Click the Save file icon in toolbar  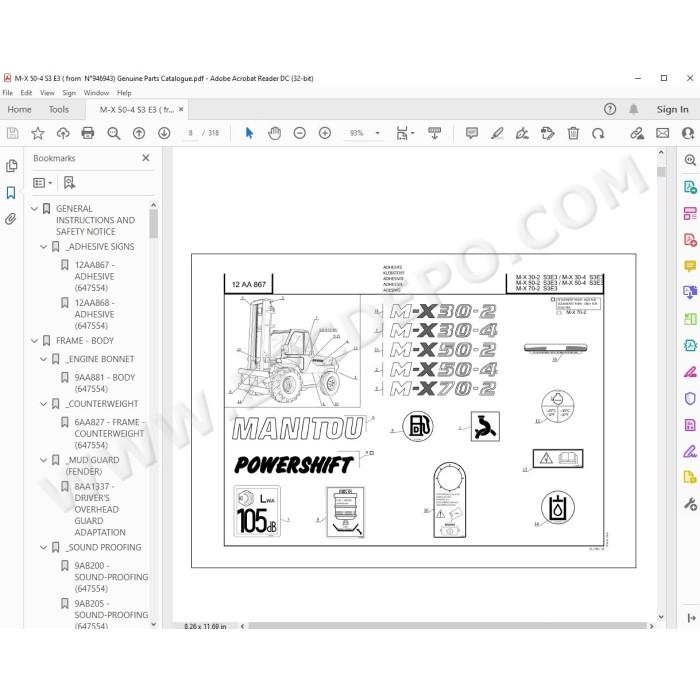[x=12, y=133]
